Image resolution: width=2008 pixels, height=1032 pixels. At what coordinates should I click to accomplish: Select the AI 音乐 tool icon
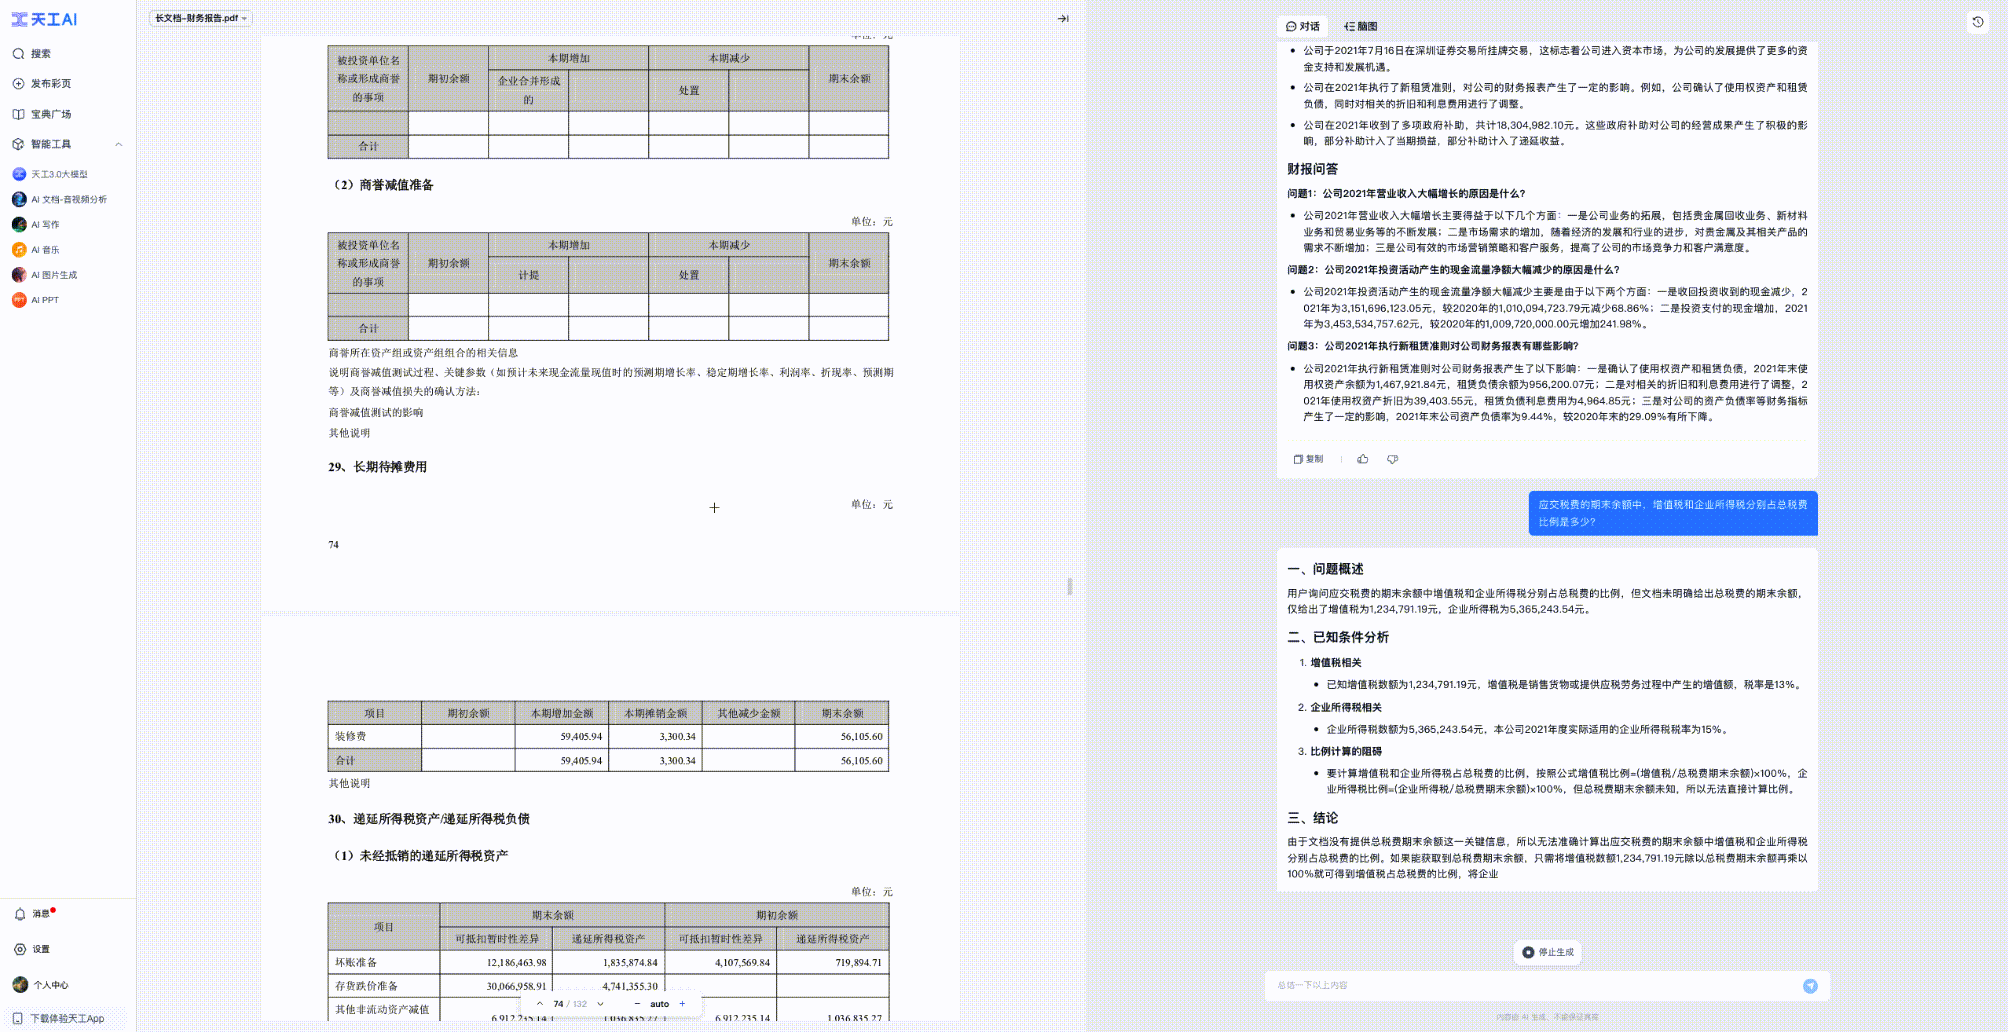18,249
